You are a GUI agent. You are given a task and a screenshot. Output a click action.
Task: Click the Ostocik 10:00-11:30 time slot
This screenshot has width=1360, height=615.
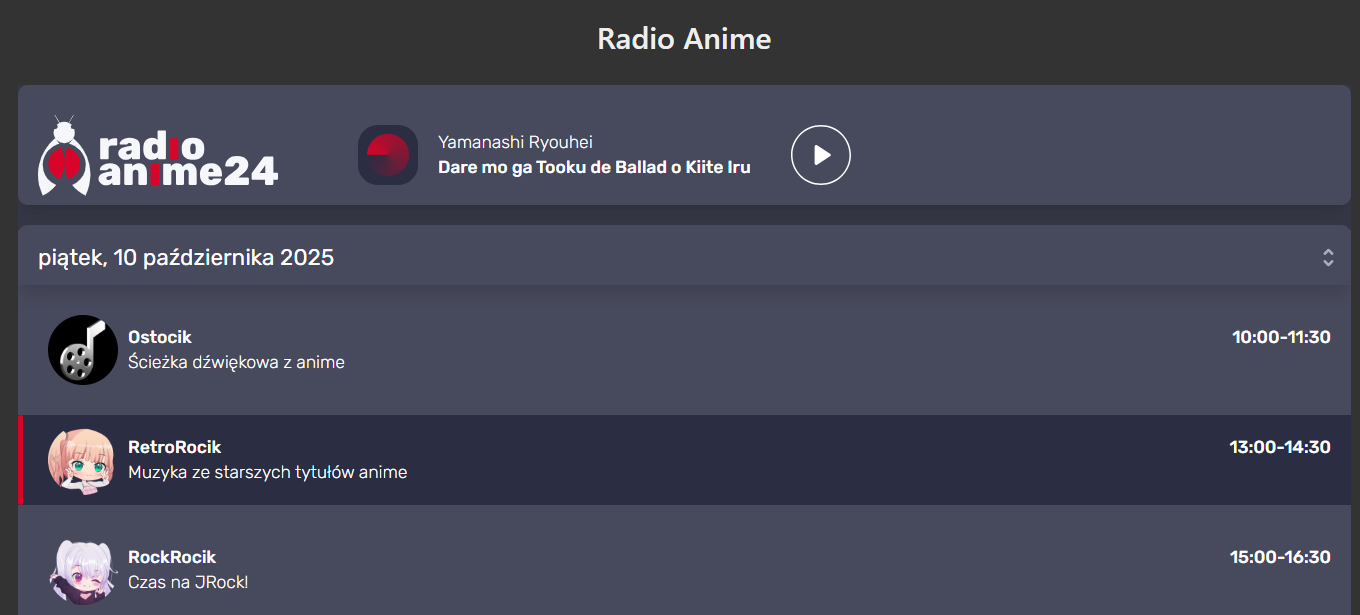(x=1281, y=337)
